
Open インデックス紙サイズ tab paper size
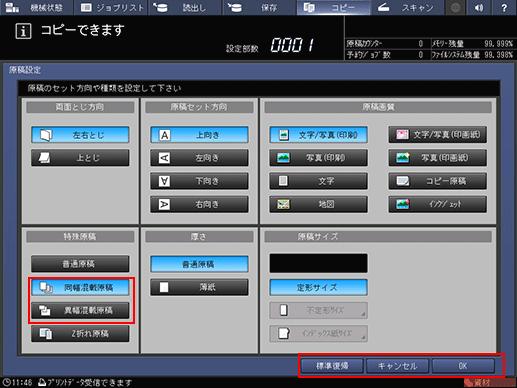tap(319, 333)
